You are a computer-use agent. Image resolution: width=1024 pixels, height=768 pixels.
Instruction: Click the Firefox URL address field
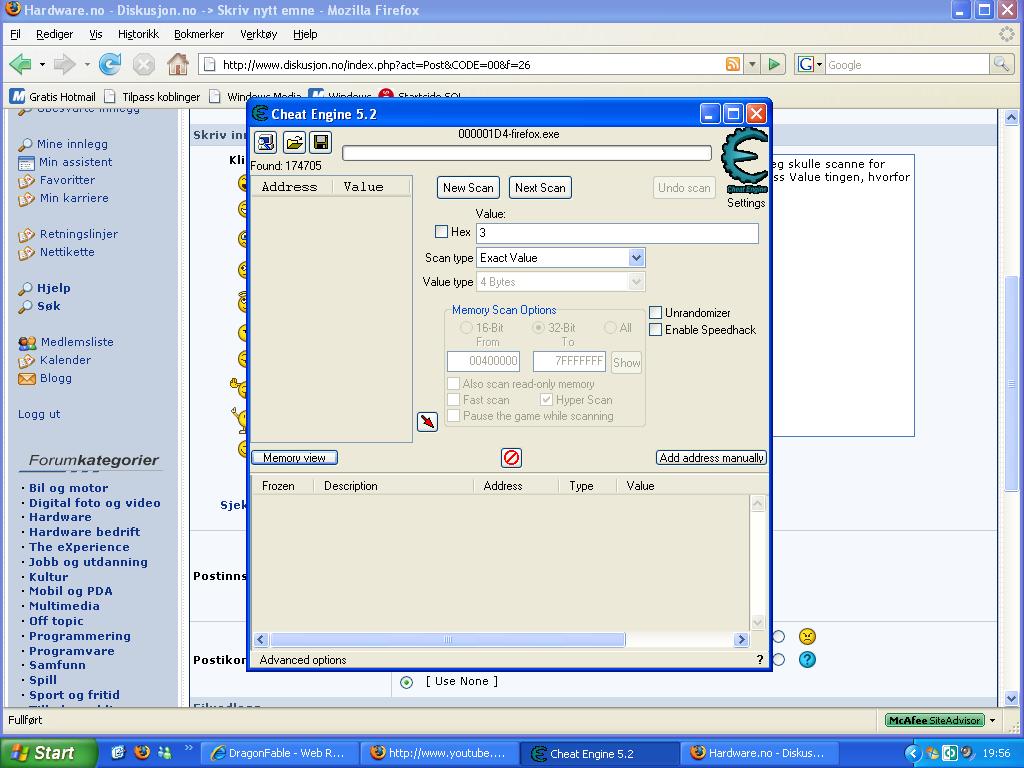(x=470, y=64)
